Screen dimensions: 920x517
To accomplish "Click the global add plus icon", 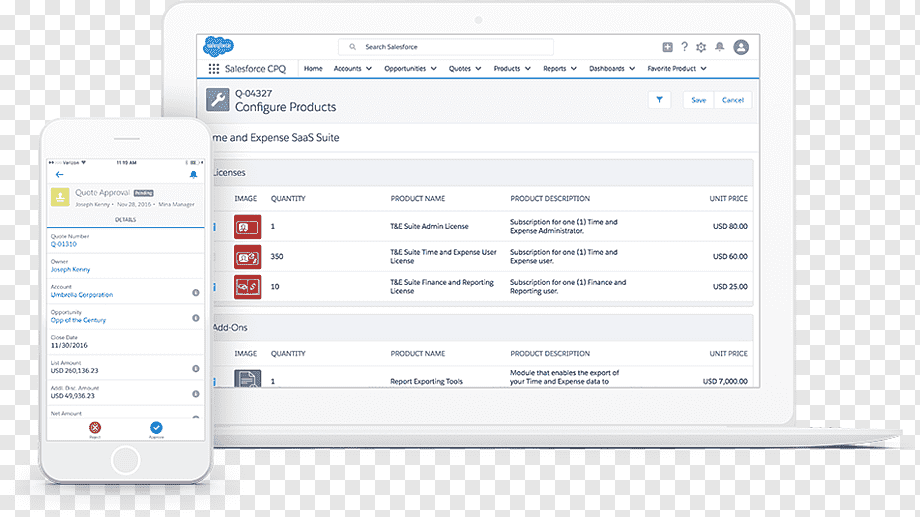I will [x=667, y=47].
